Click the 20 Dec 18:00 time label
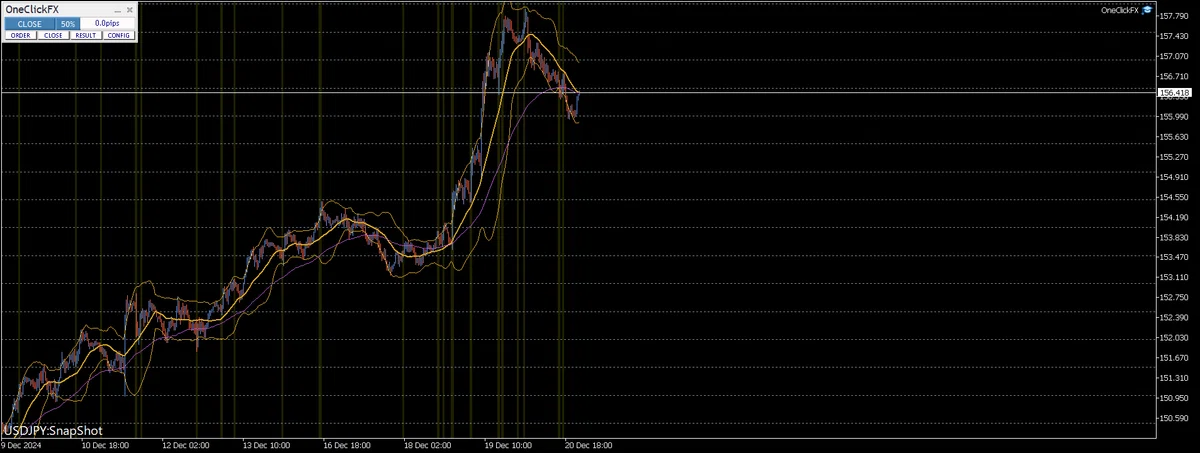This screenshot has height=453, width=1200. click(x=589, y=446)
